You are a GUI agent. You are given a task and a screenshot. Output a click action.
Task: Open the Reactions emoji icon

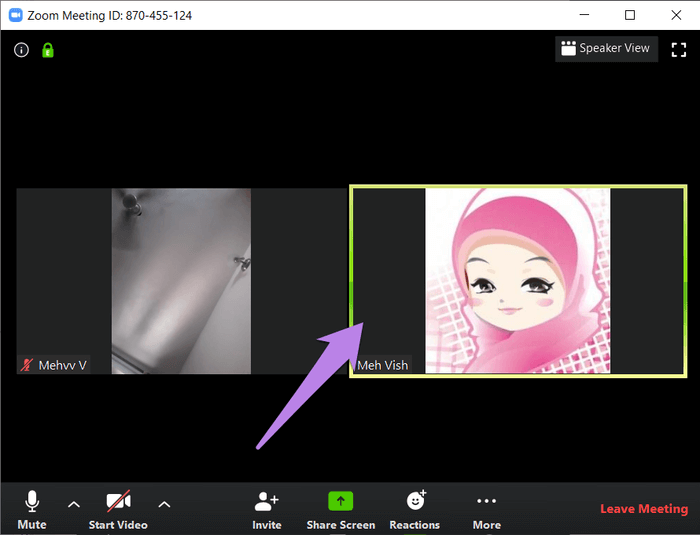(415, 501)
